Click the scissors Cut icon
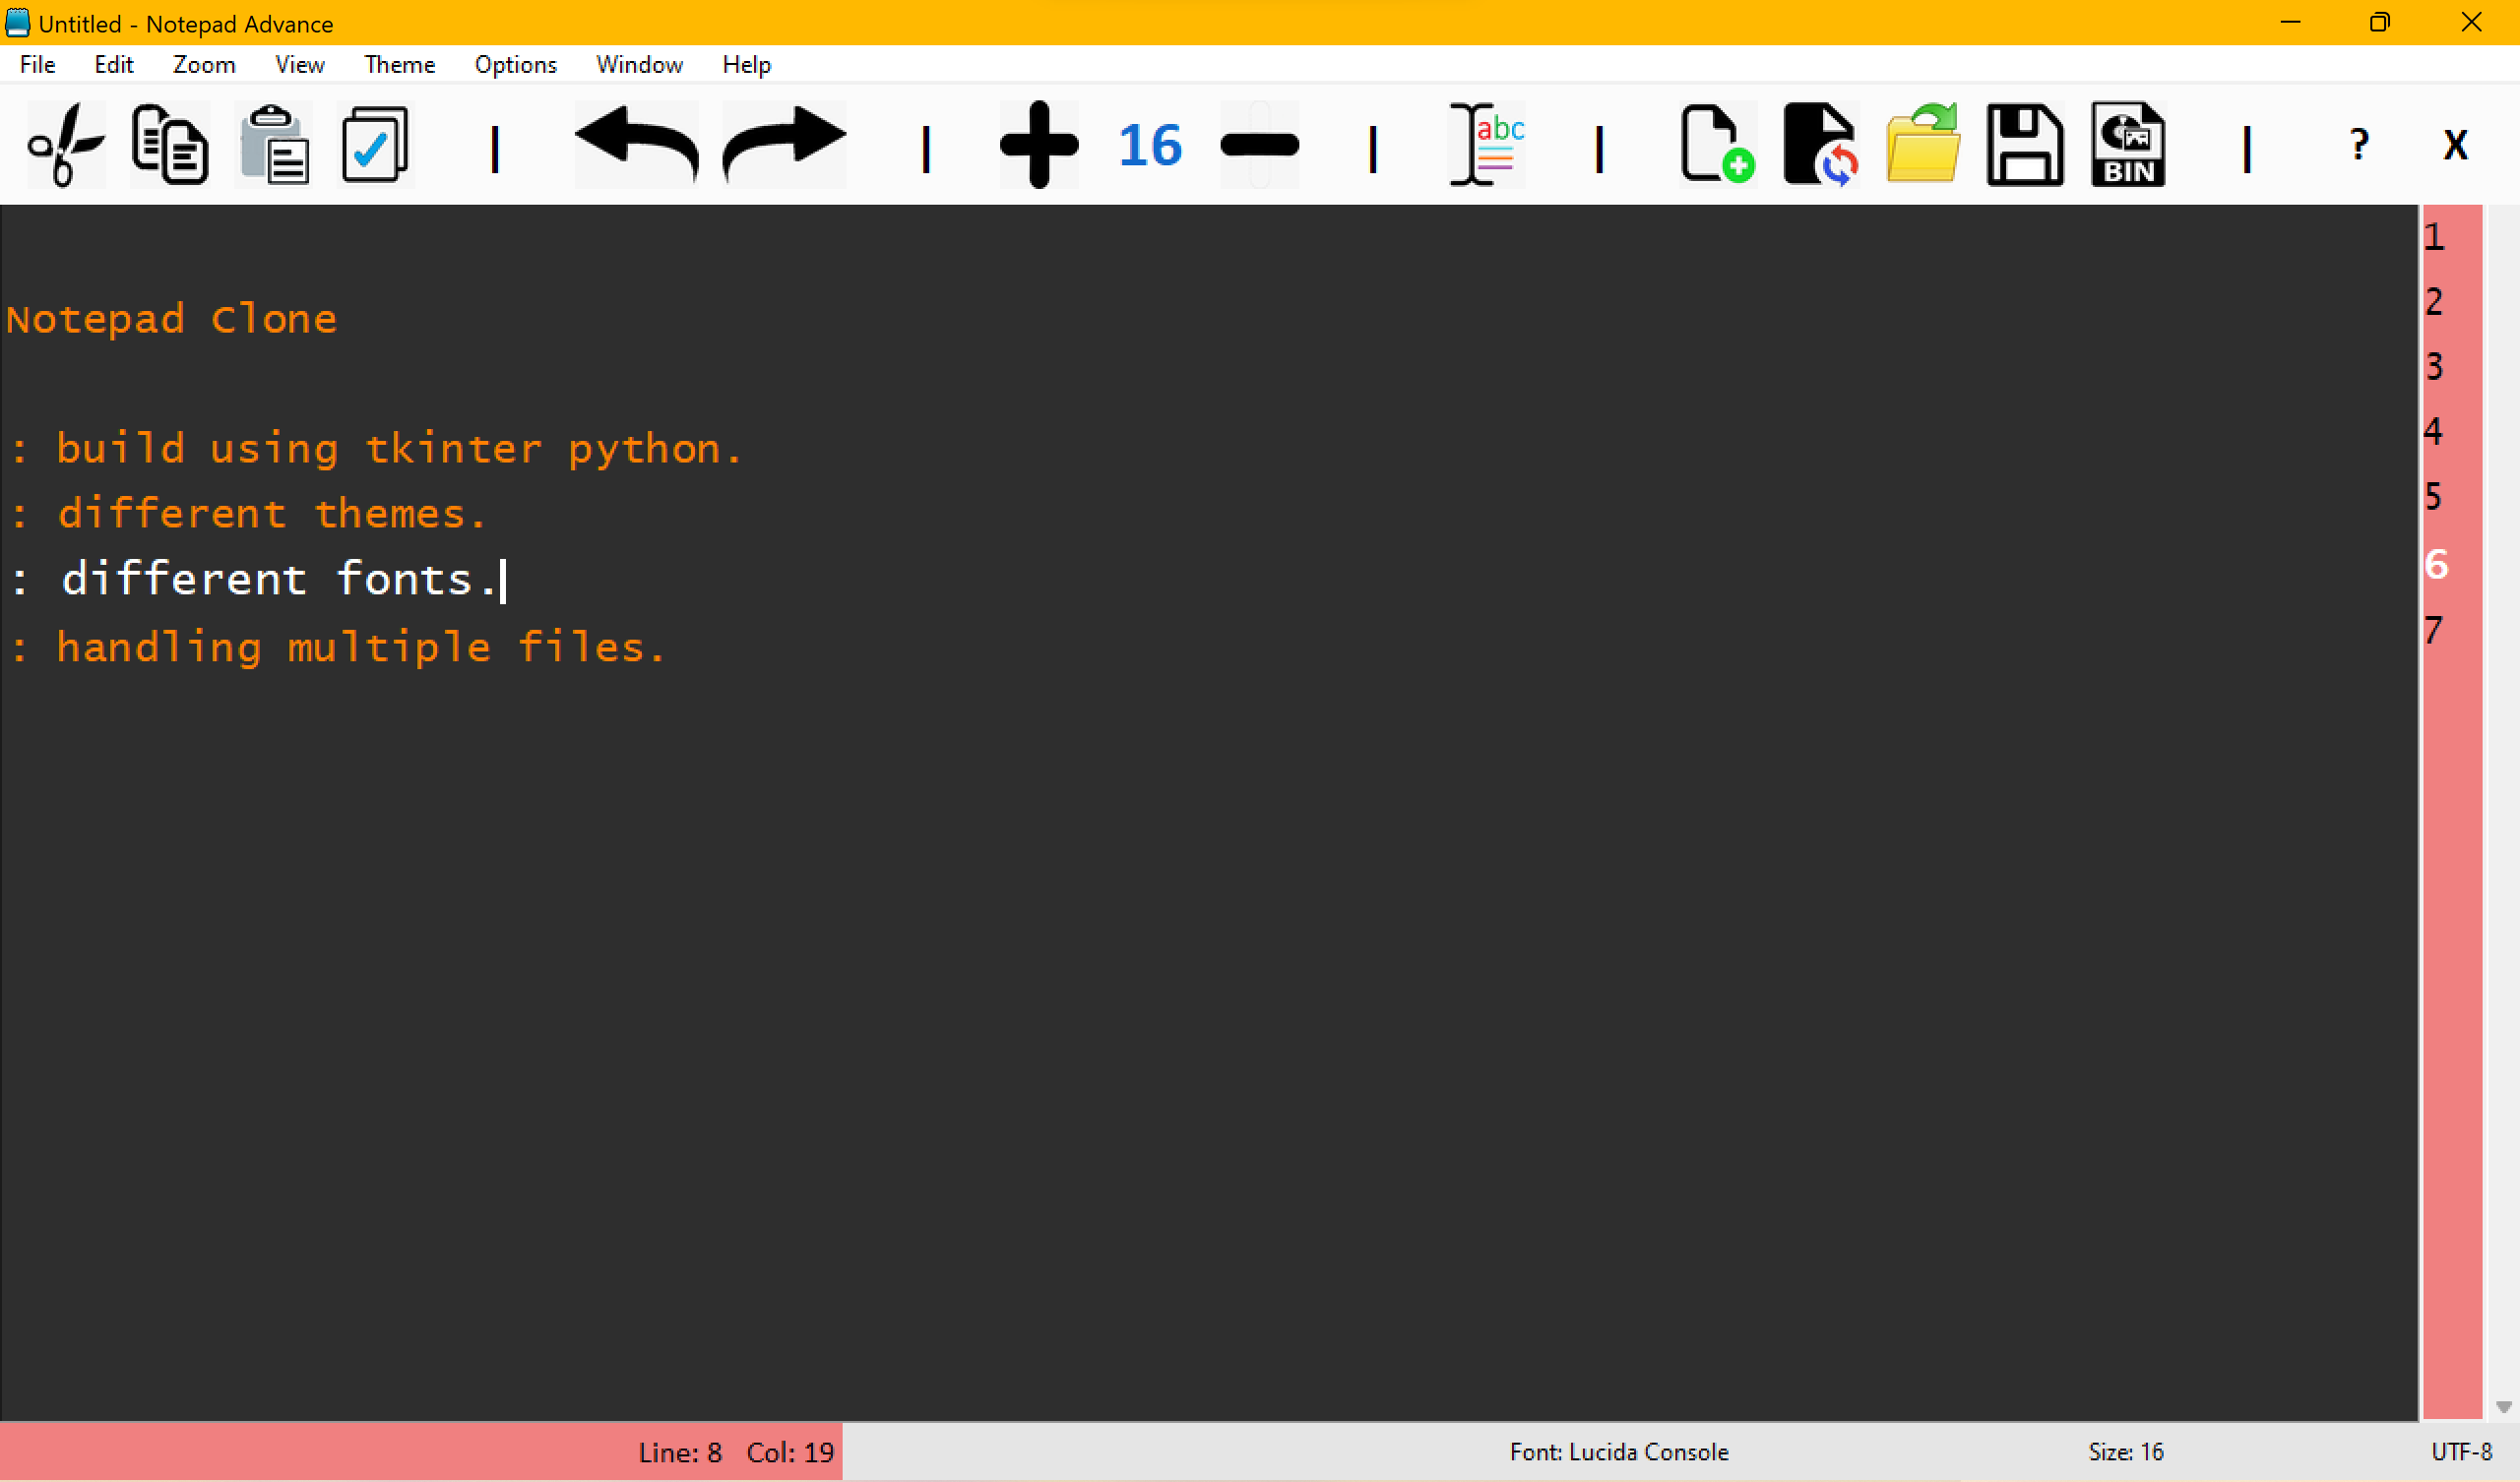Image resolution: width=2520 pixels, height=1482 pixels. (x=66, y=146)
